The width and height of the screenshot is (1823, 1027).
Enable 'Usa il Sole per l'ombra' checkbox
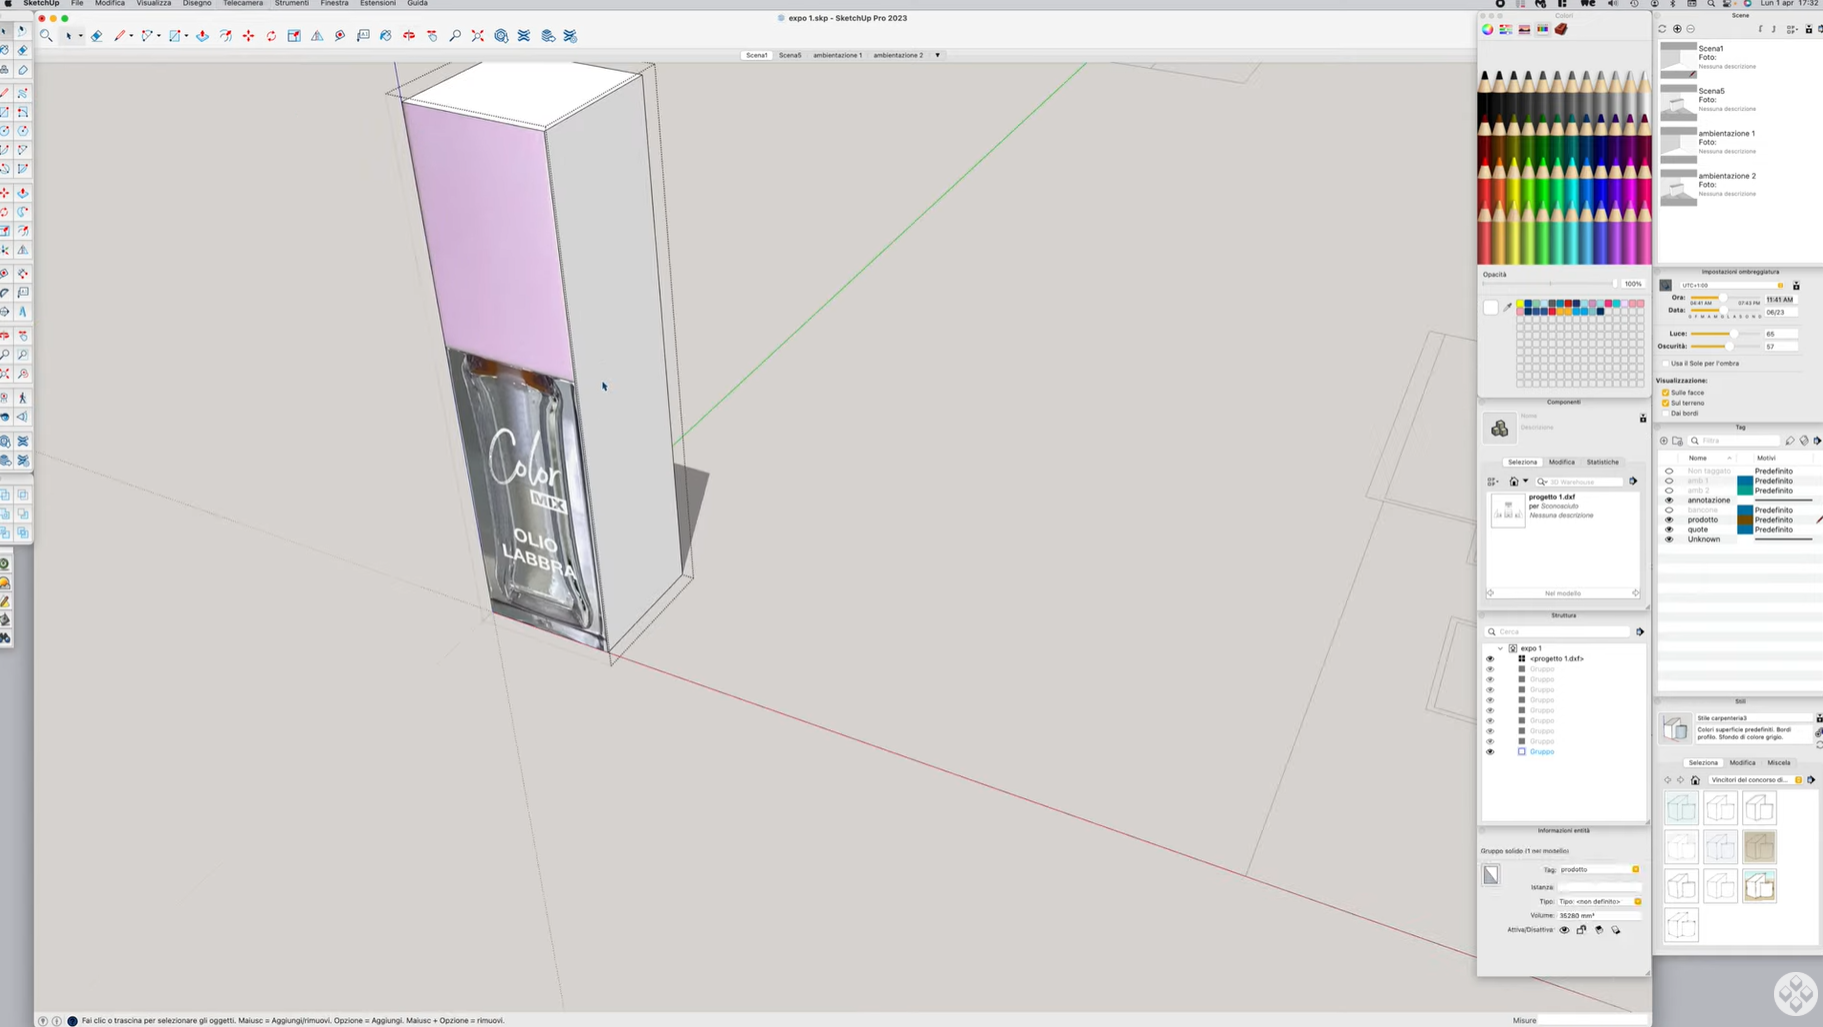click(x=1666, y=364)
